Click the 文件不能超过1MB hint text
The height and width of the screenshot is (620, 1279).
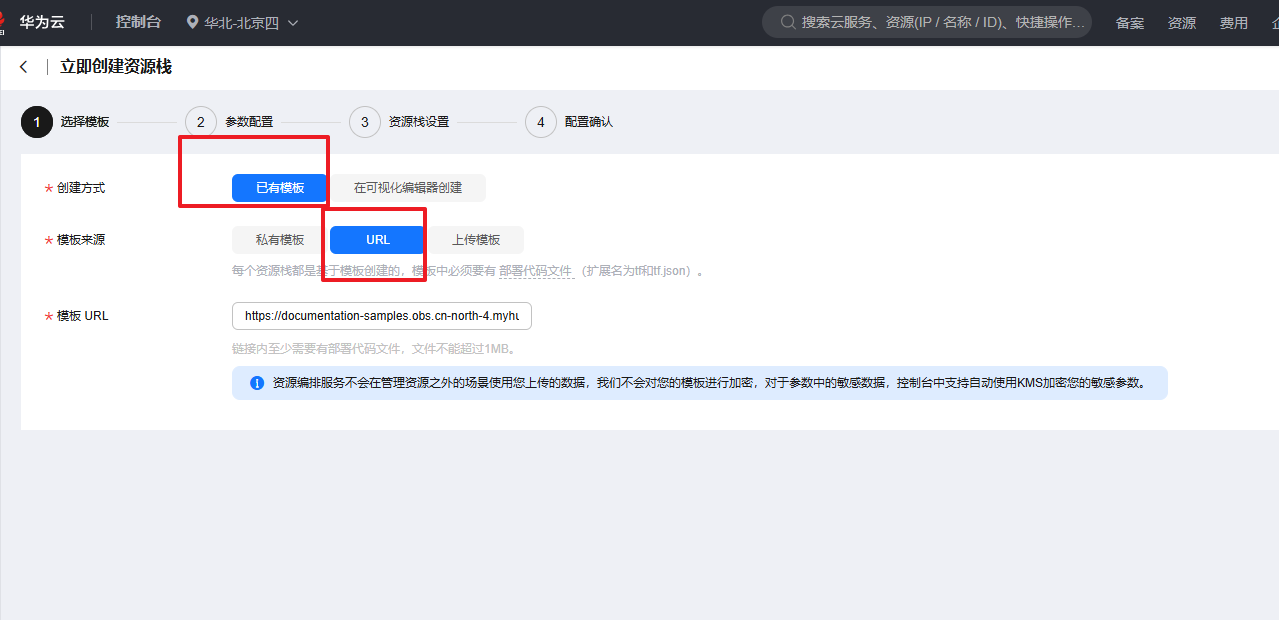coord(459,349)
